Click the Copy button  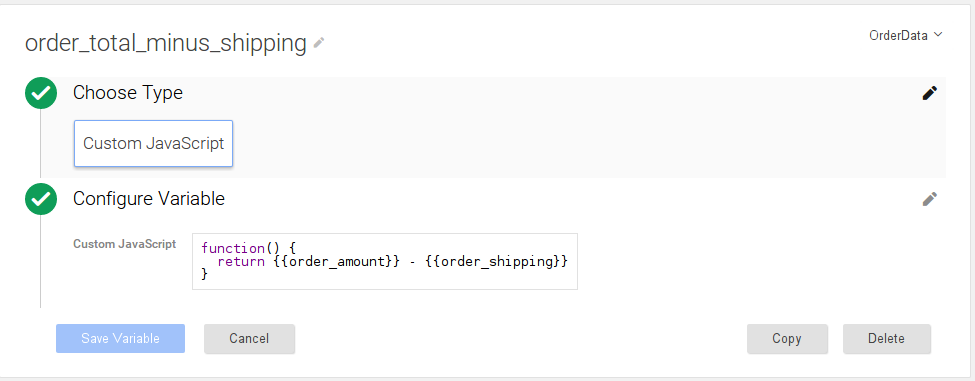(x=787, y=339)
